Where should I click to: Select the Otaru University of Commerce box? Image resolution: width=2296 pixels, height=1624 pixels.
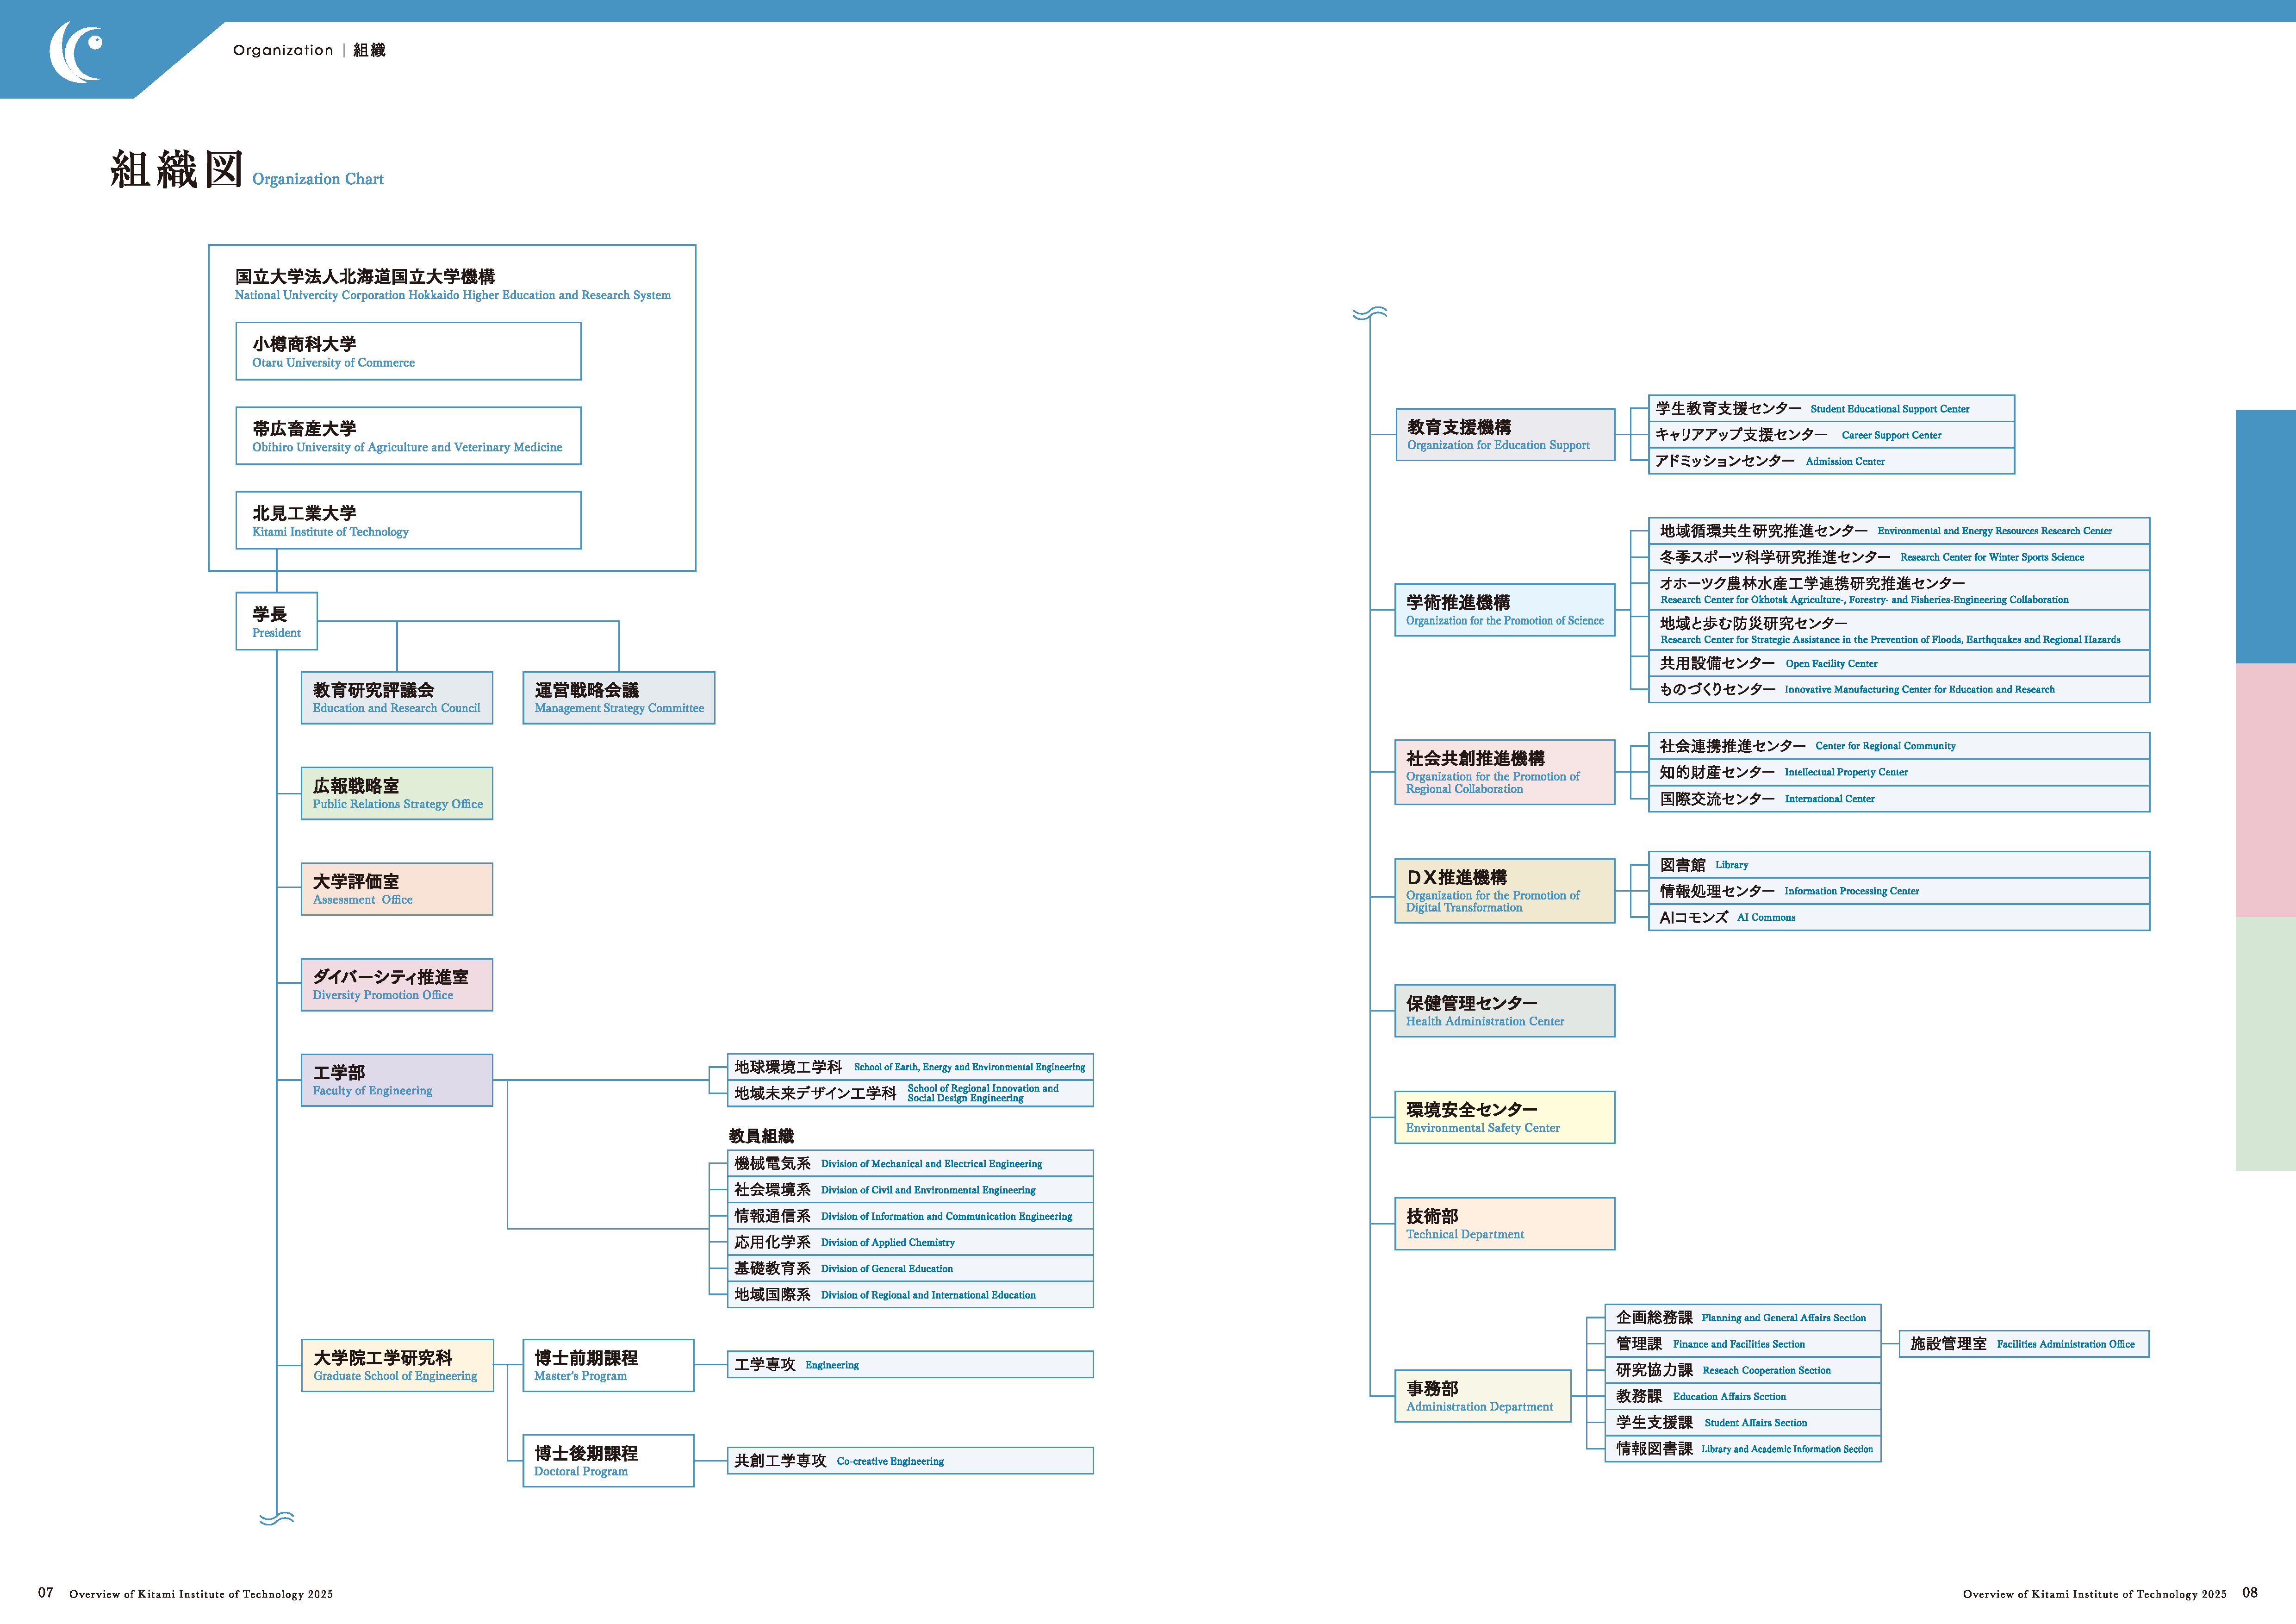point(408,351)
